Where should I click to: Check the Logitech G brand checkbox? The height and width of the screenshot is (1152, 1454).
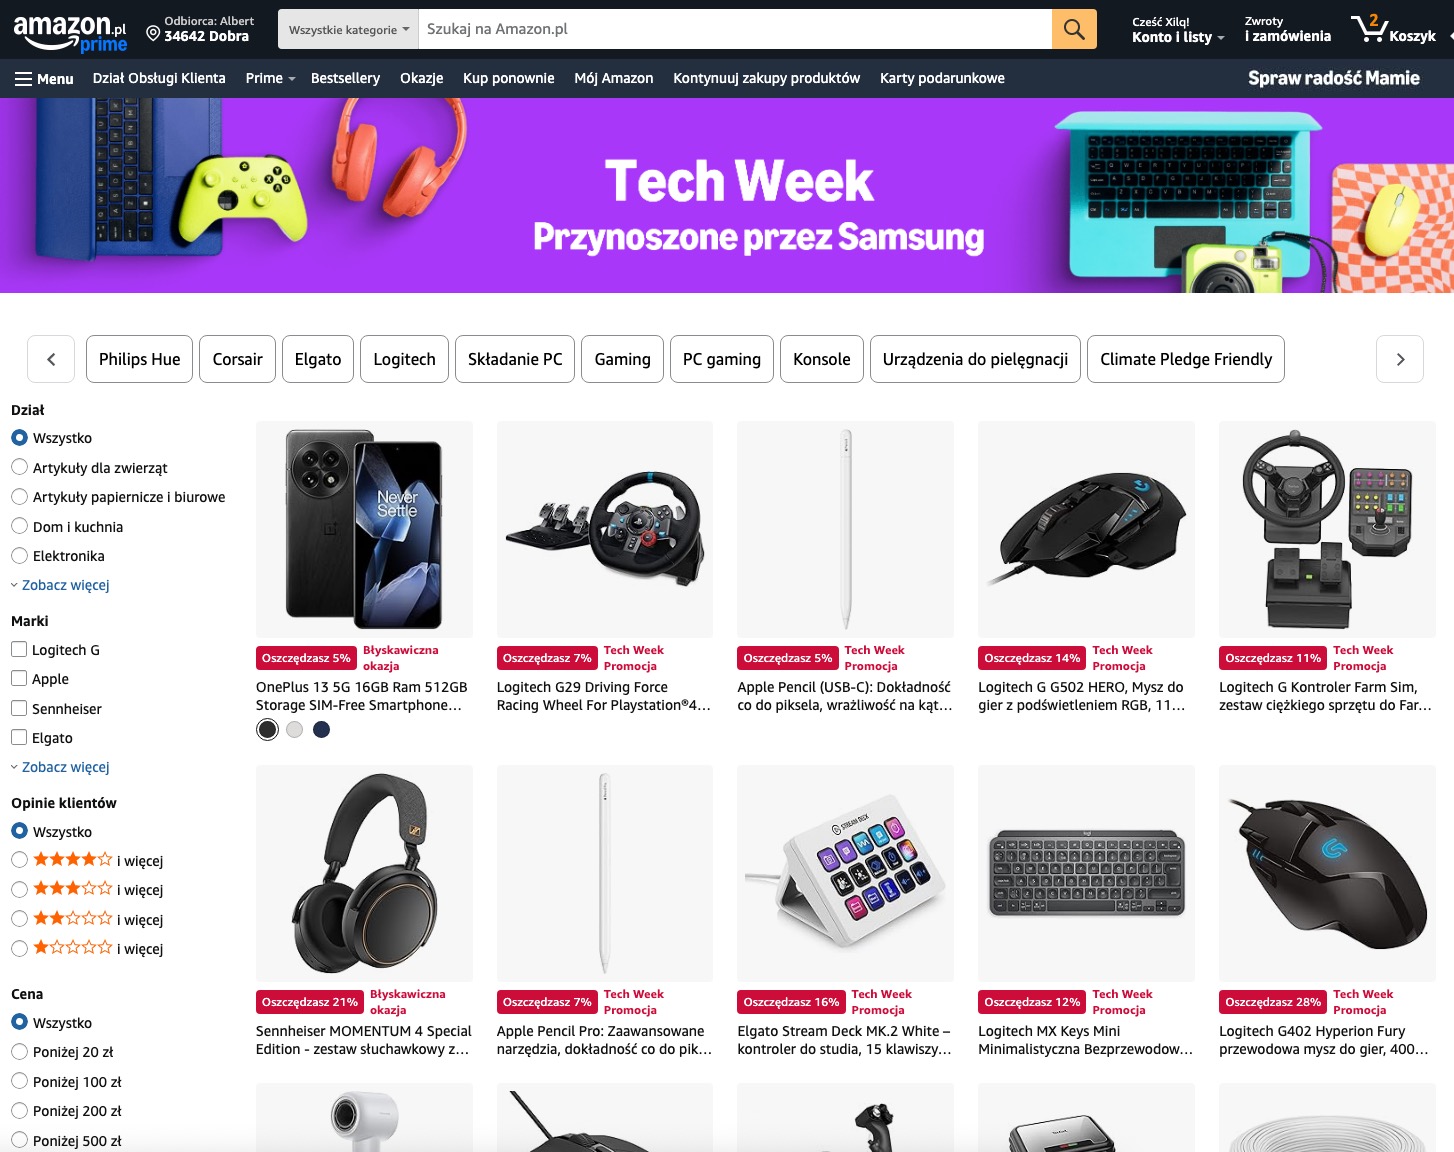pos(19,650)
